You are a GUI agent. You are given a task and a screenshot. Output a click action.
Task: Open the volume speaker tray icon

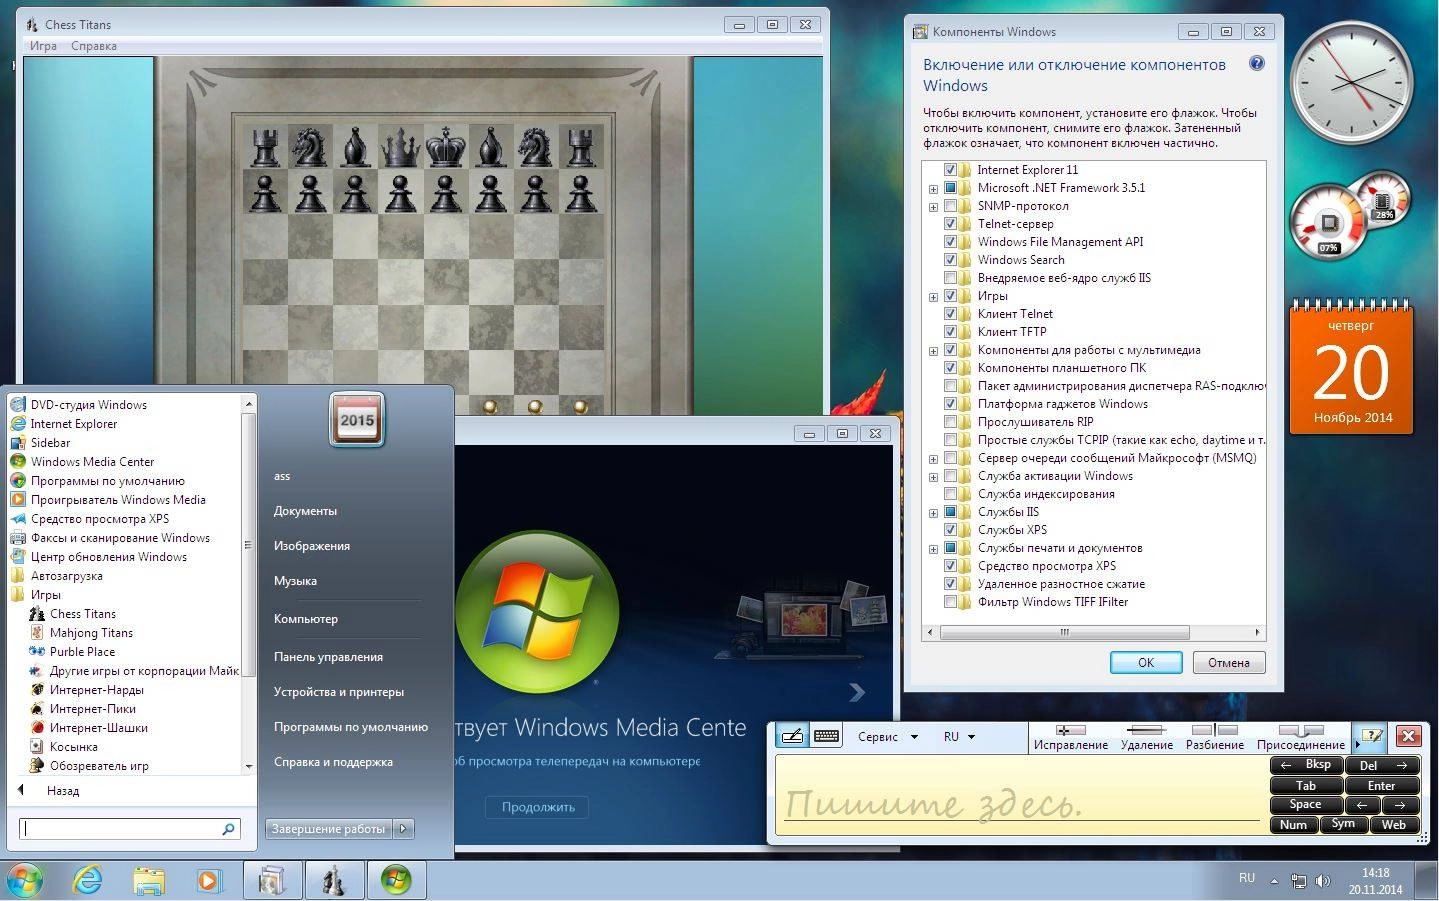coord(1323,881)
